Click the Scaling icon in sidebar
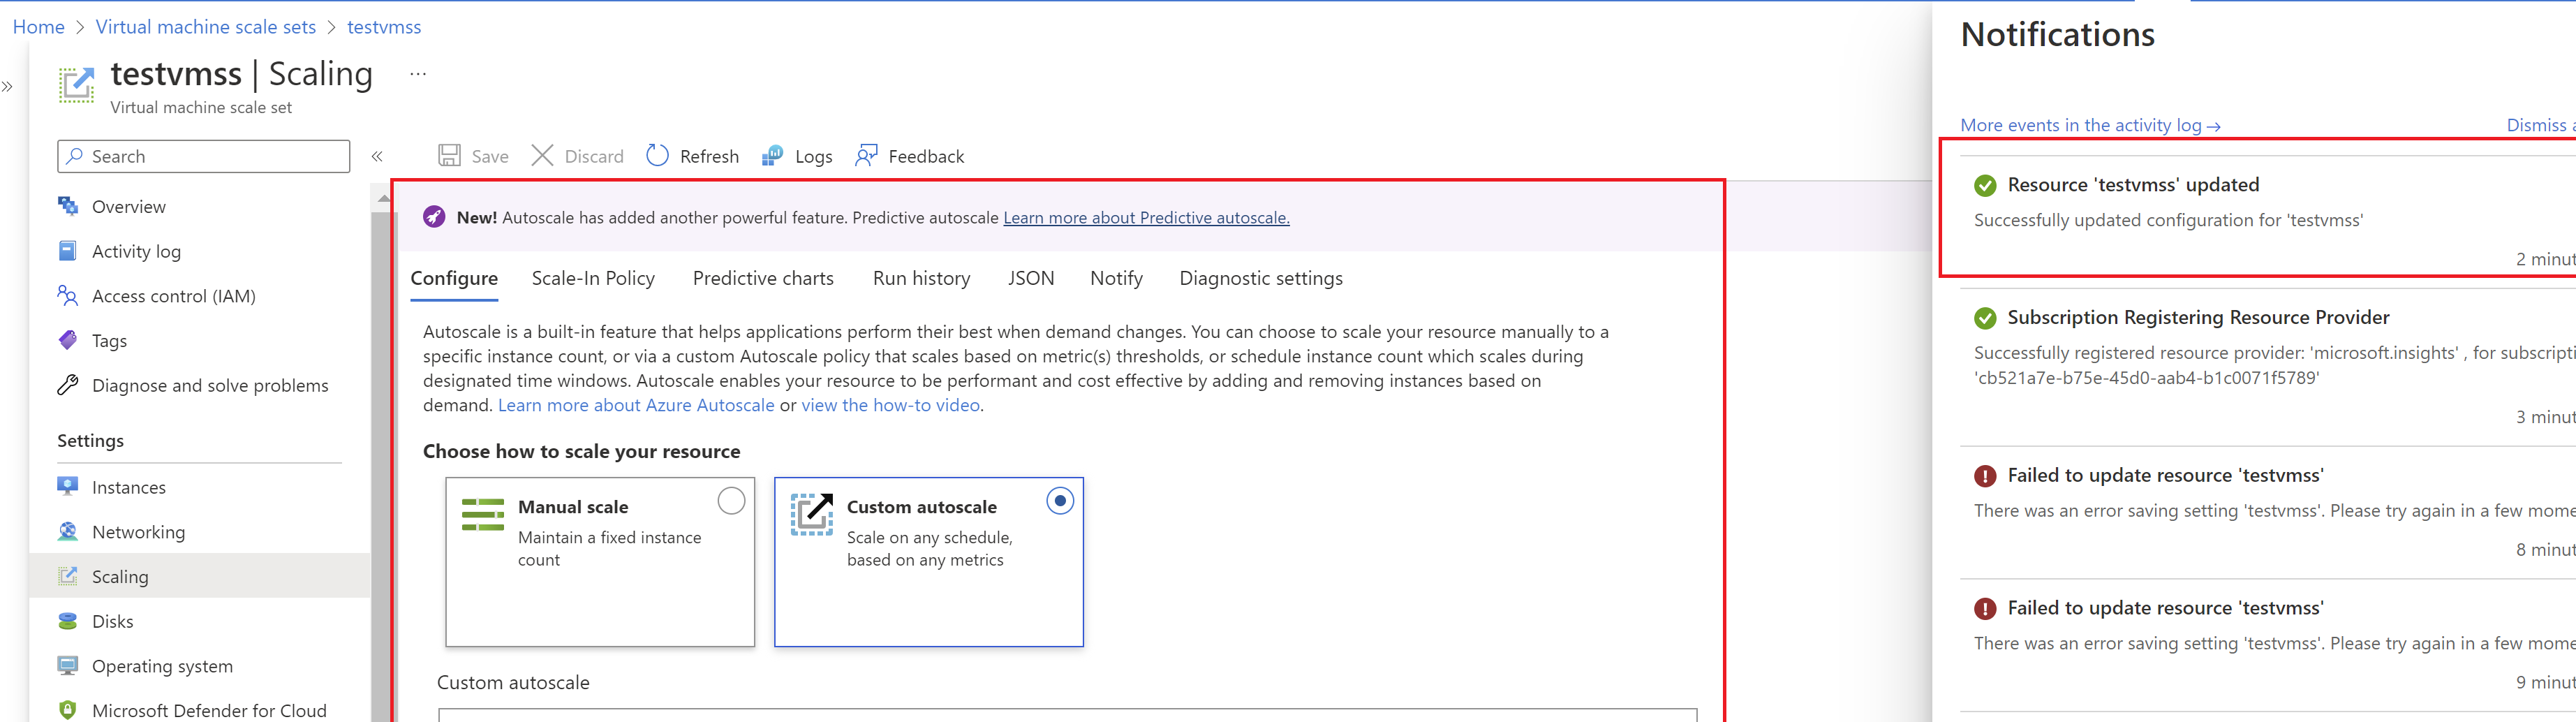2576x722 pixels. (x=68, y=576)
